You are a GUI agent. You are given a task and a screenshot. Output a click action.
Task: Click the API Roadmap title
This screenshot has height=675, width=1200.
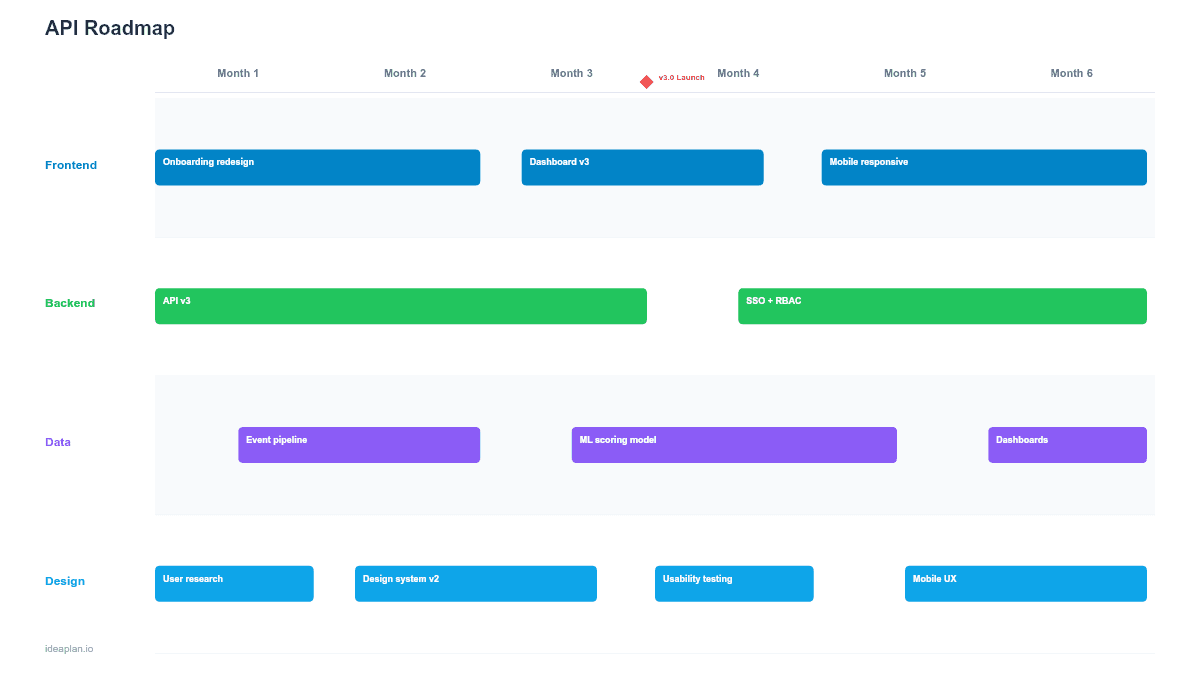110,29
